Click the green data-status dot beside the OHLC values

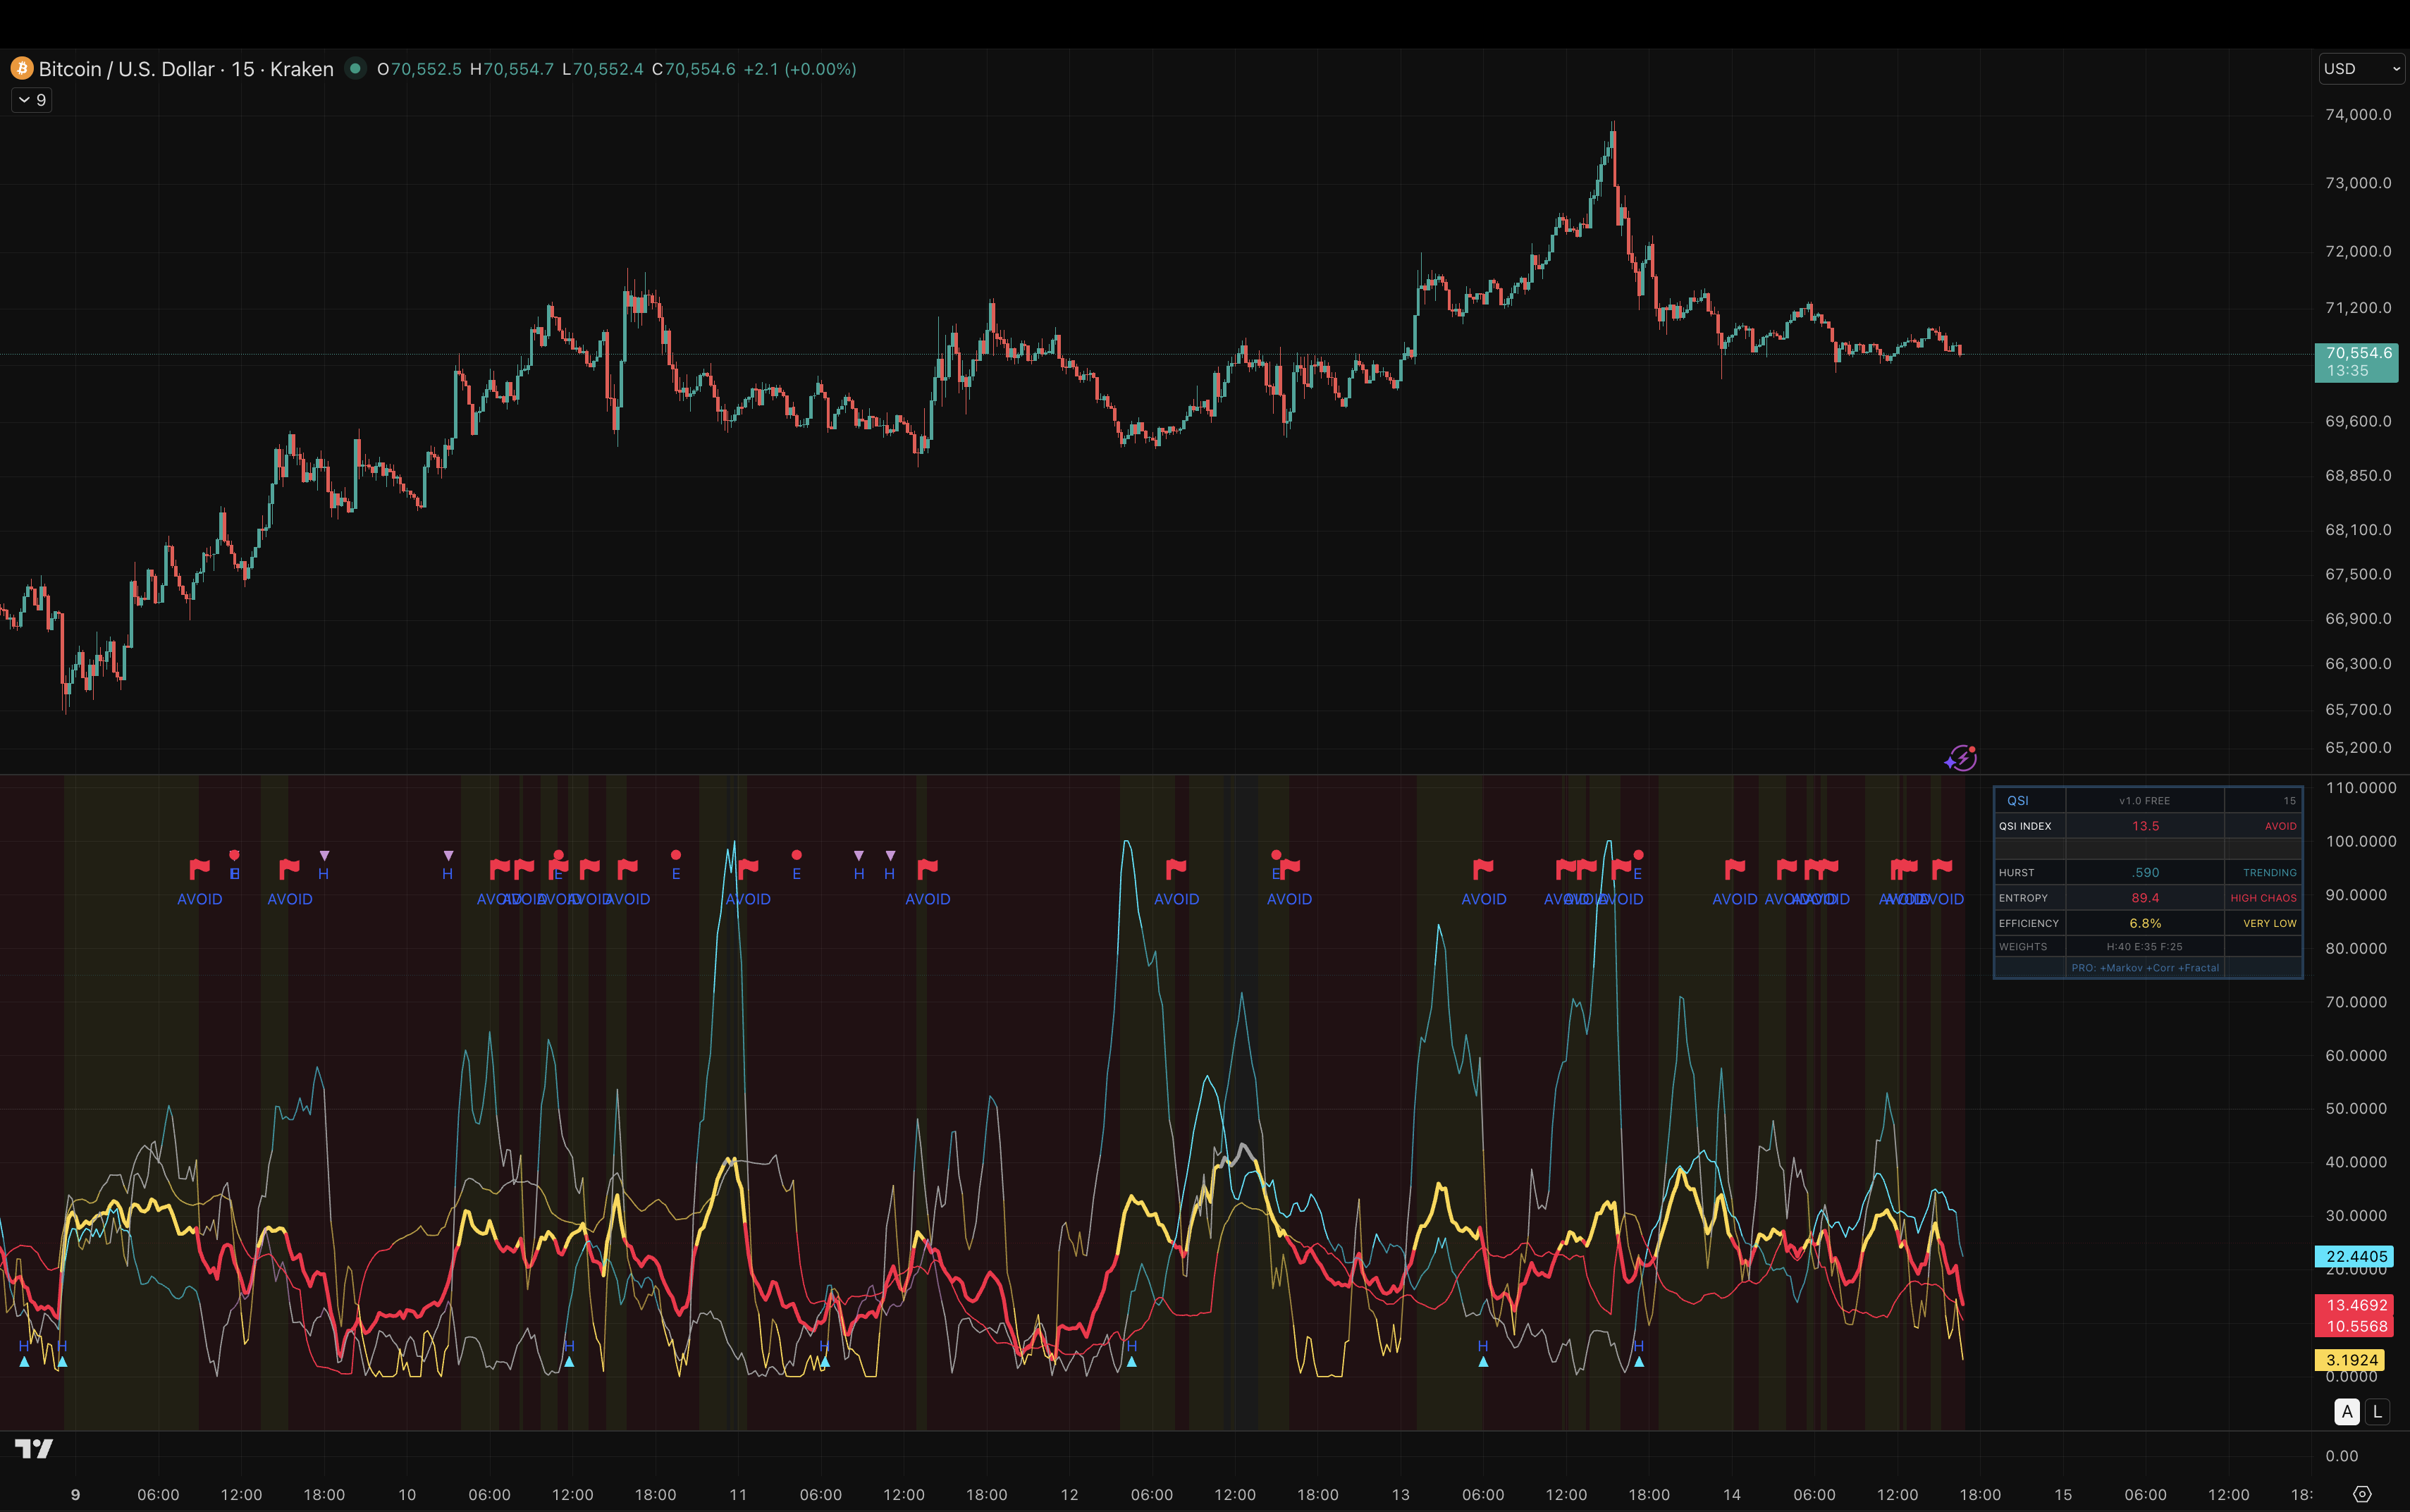point(356,69)
